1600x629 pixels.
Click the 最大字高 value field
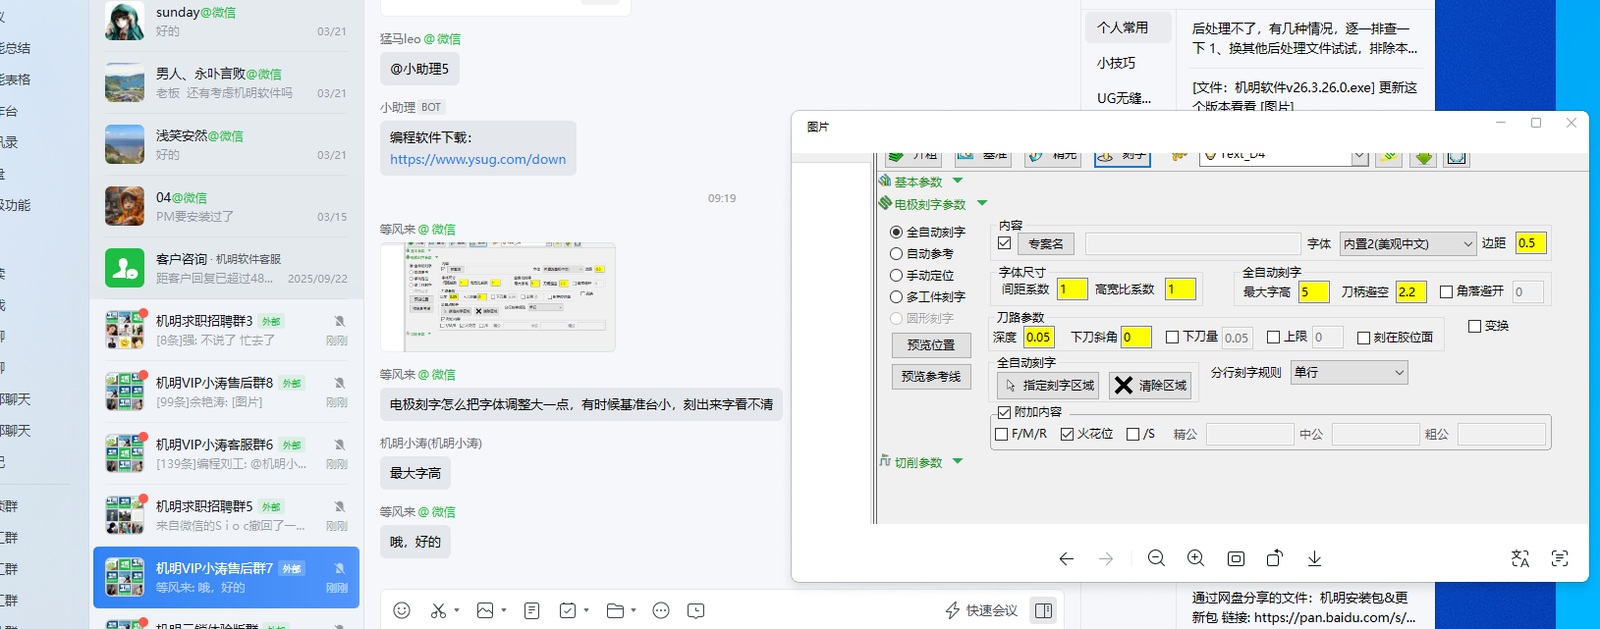coord(1314,292)
